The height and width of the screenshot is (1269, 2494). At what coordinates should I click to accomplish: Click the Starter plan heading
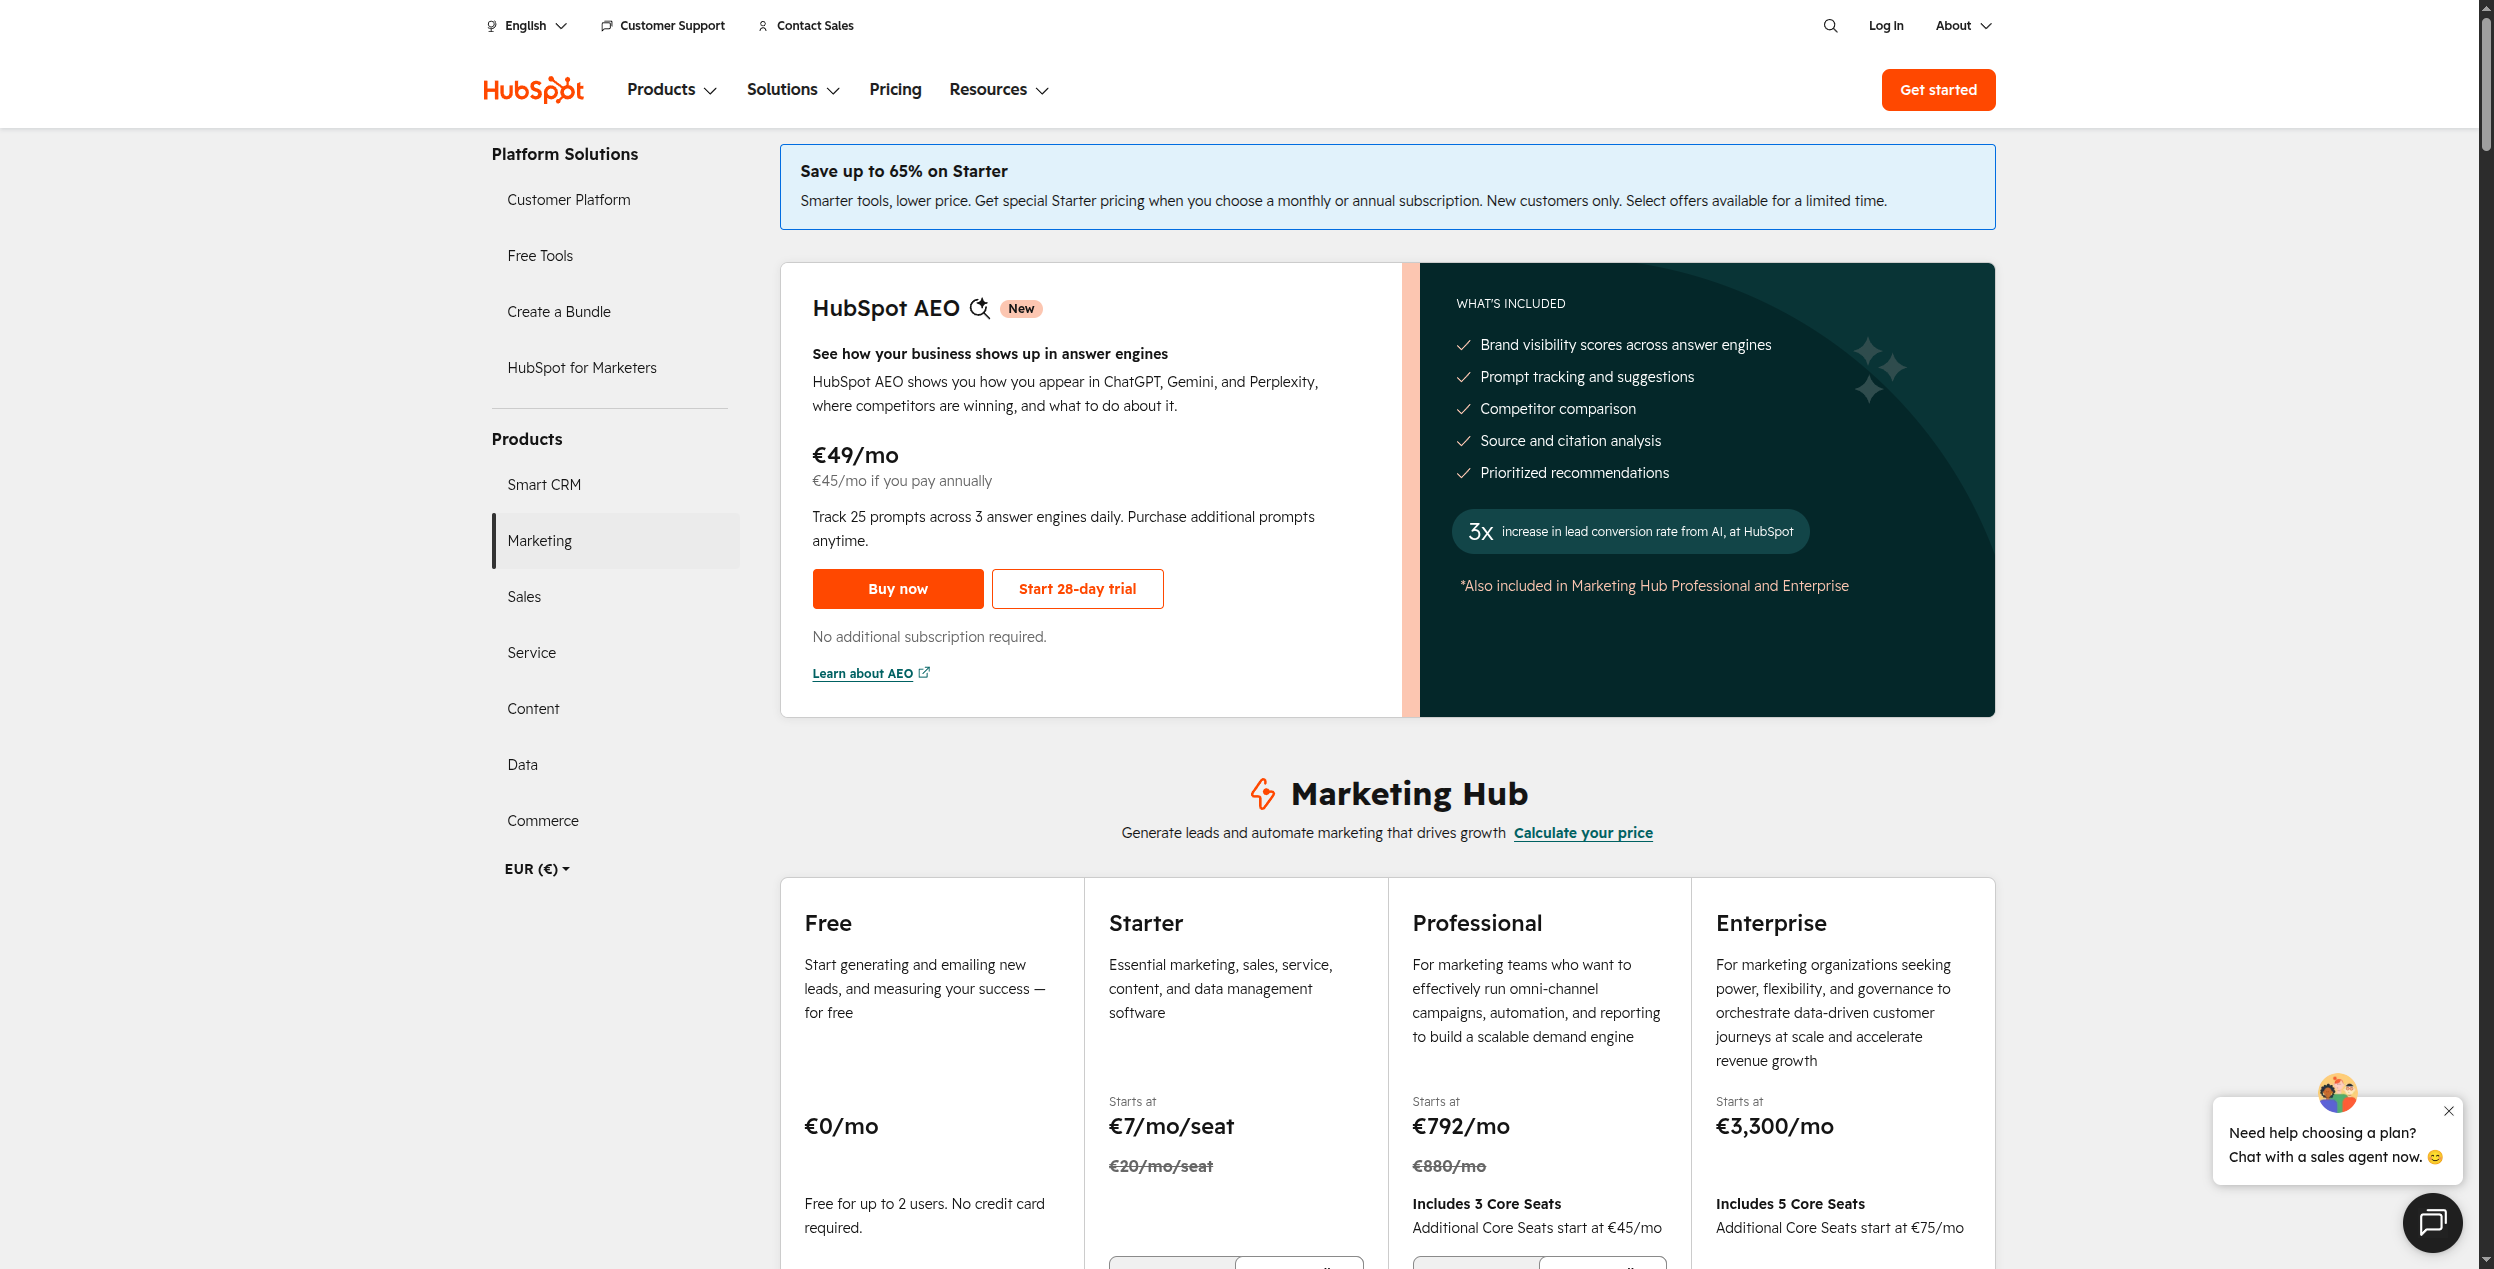click(x=1146, y=923)
